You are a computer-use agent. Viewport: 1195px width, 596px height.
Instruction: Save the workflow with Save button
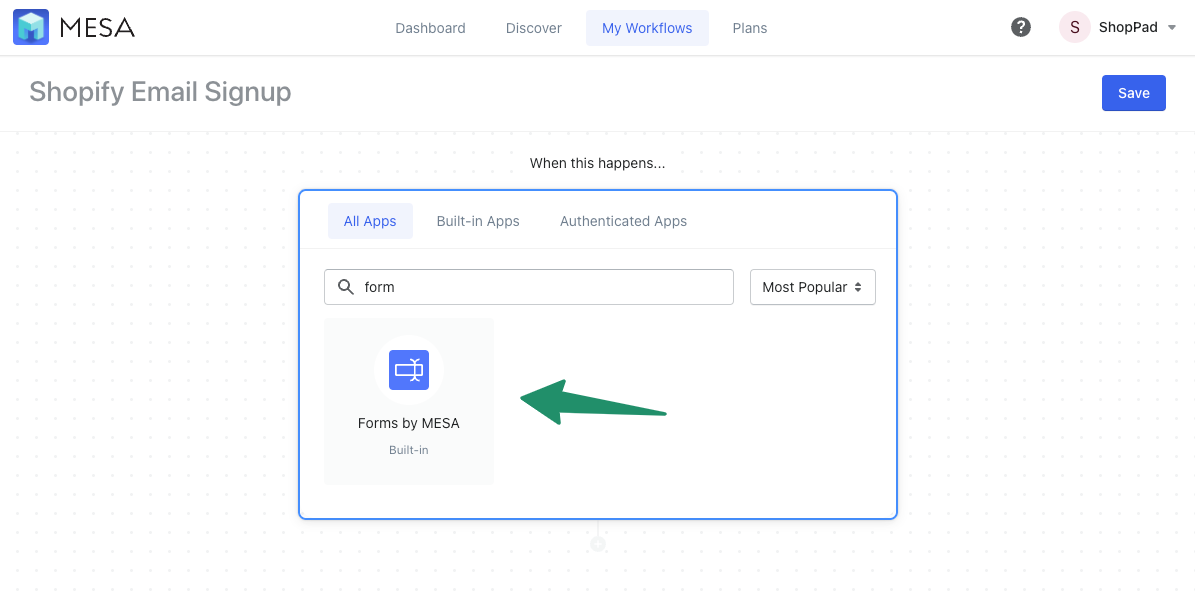click(x=1134, y=93)
